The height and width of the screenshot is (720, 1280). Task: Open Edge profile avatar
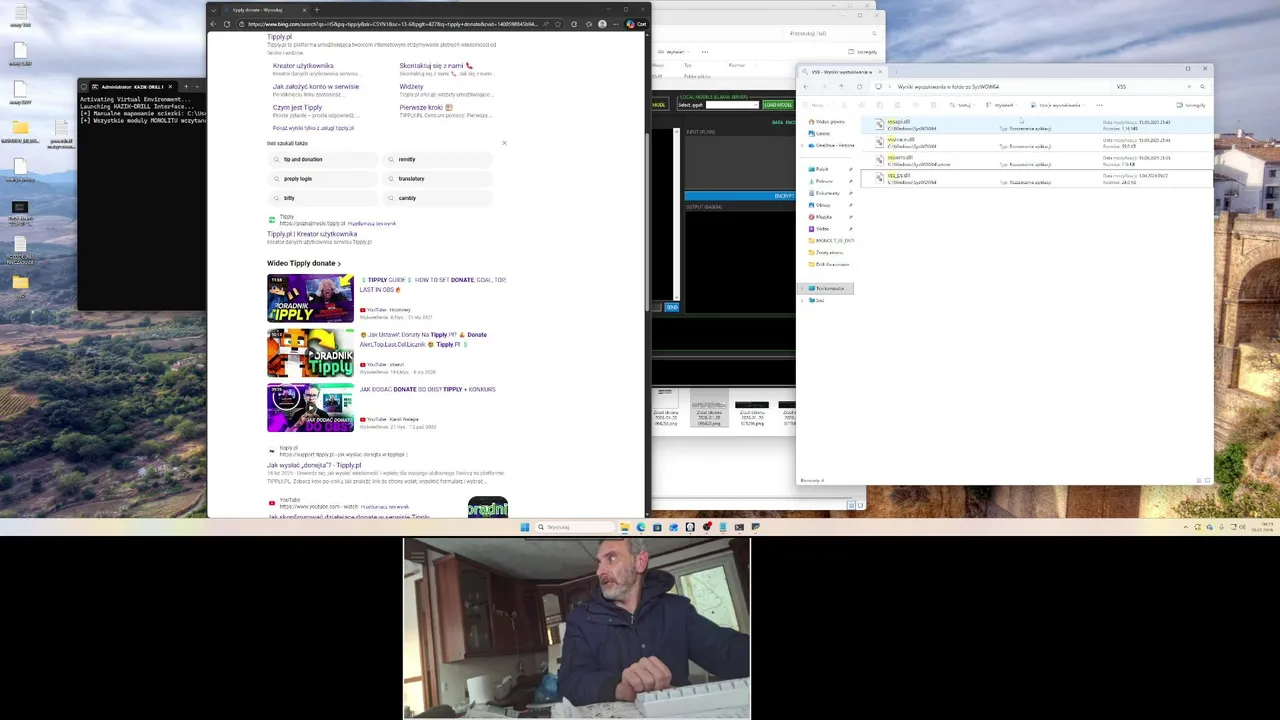click(602, 24)
